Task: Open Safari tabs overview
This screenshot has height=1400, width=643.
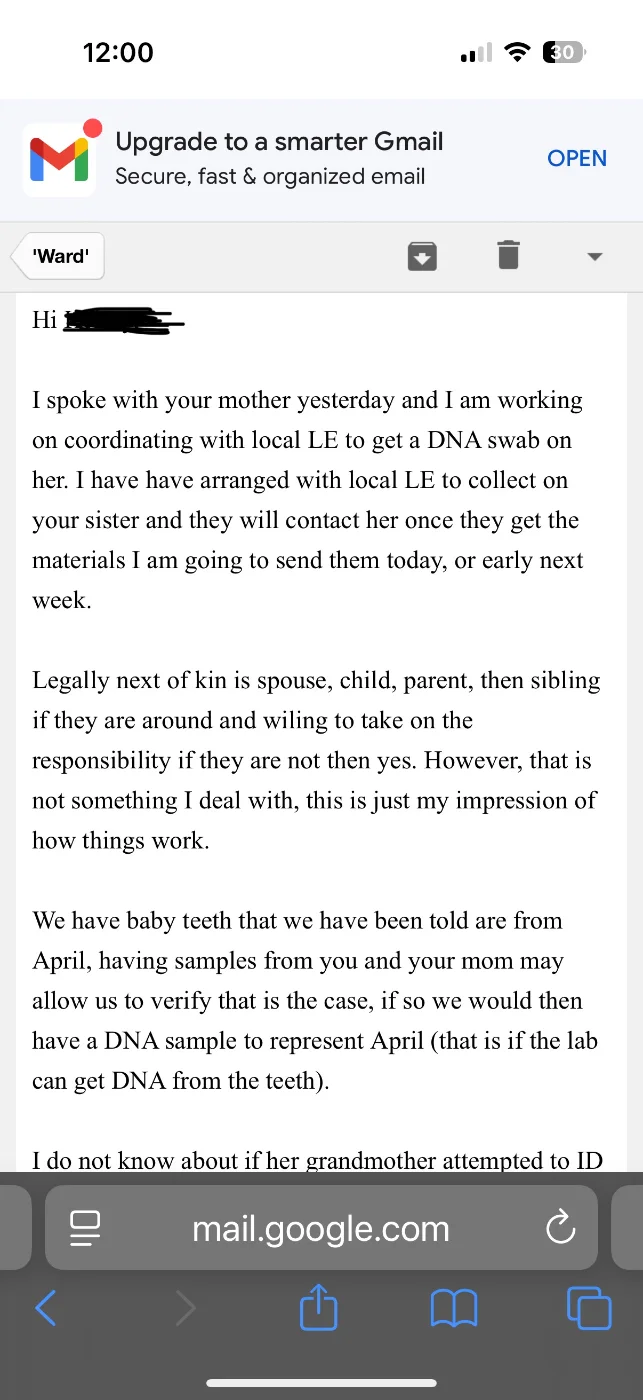Action: click(588, 1308)
